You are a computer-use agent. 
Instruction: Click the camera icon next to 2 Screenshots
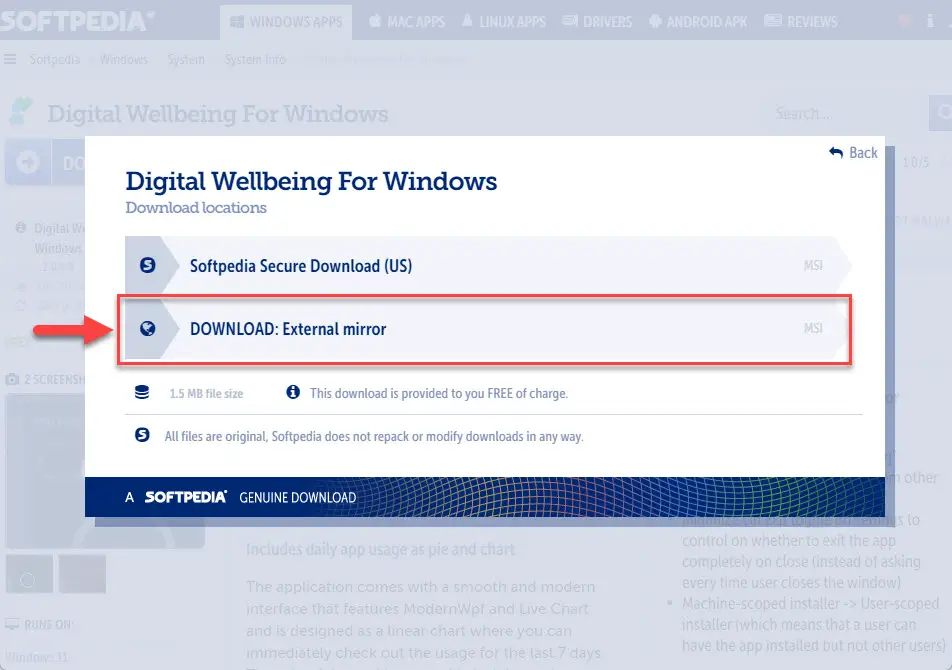tap(12, 380)
